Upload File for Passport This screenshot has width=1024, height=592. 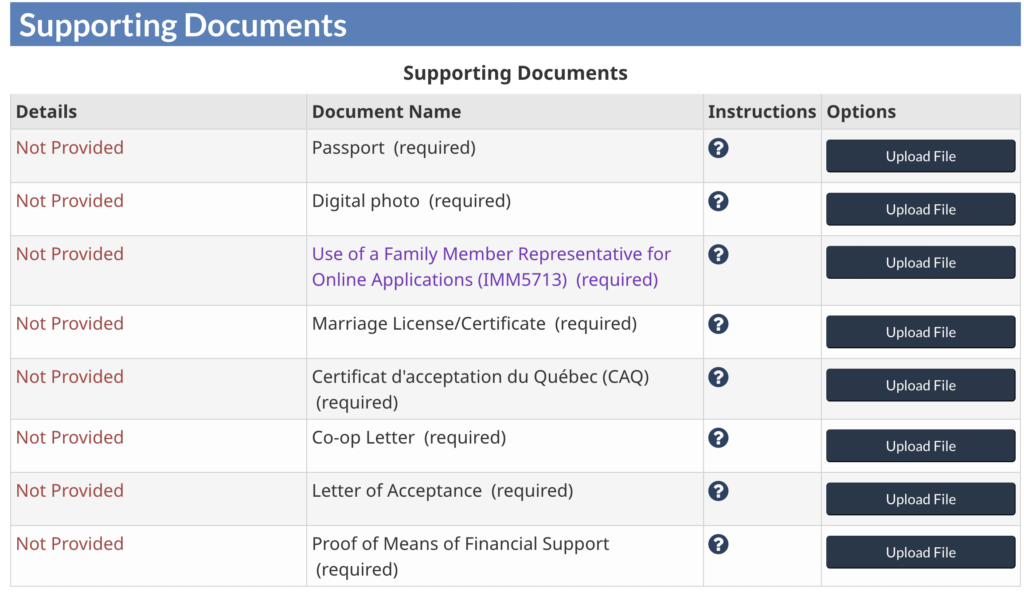pos(920,157)
